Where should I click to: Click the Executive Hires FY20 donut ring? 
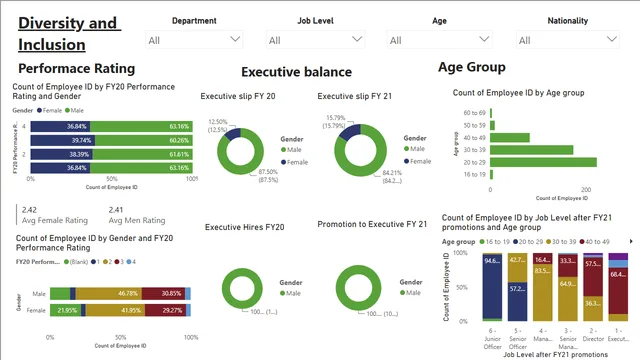pos(242,304)
